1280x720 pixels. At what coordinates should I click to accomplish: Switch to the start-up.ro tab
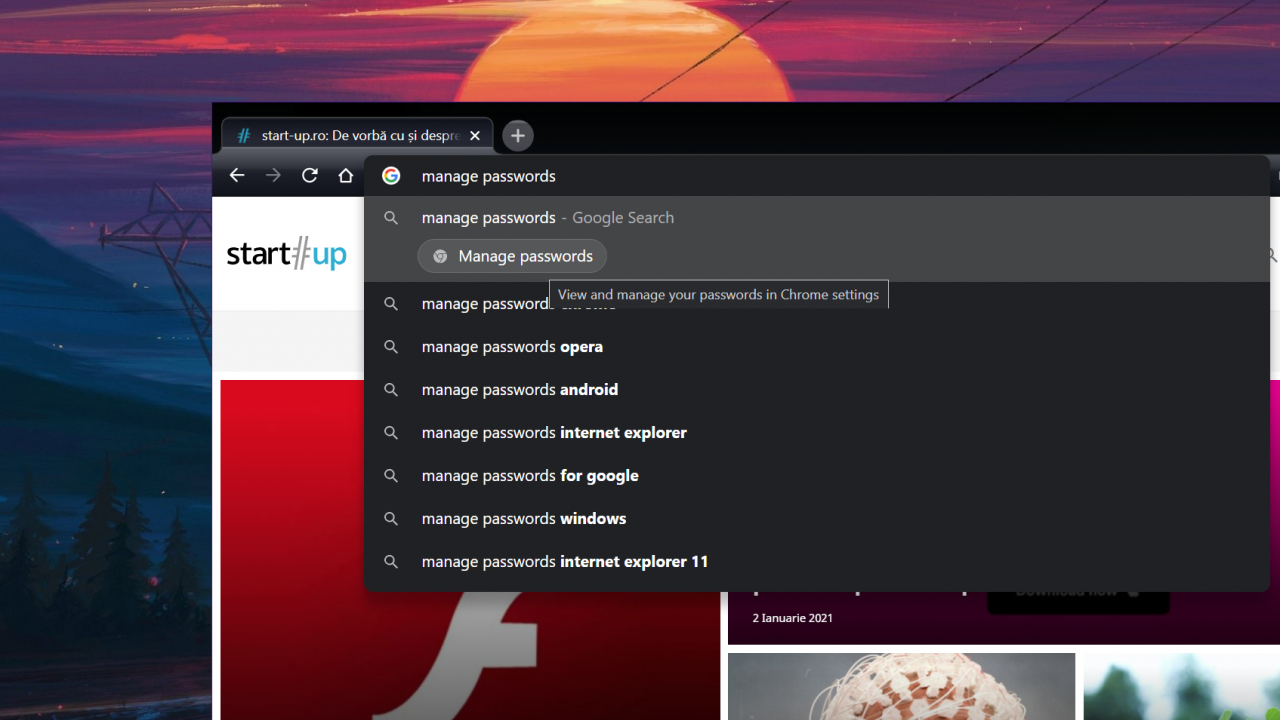tap(355, 134)
